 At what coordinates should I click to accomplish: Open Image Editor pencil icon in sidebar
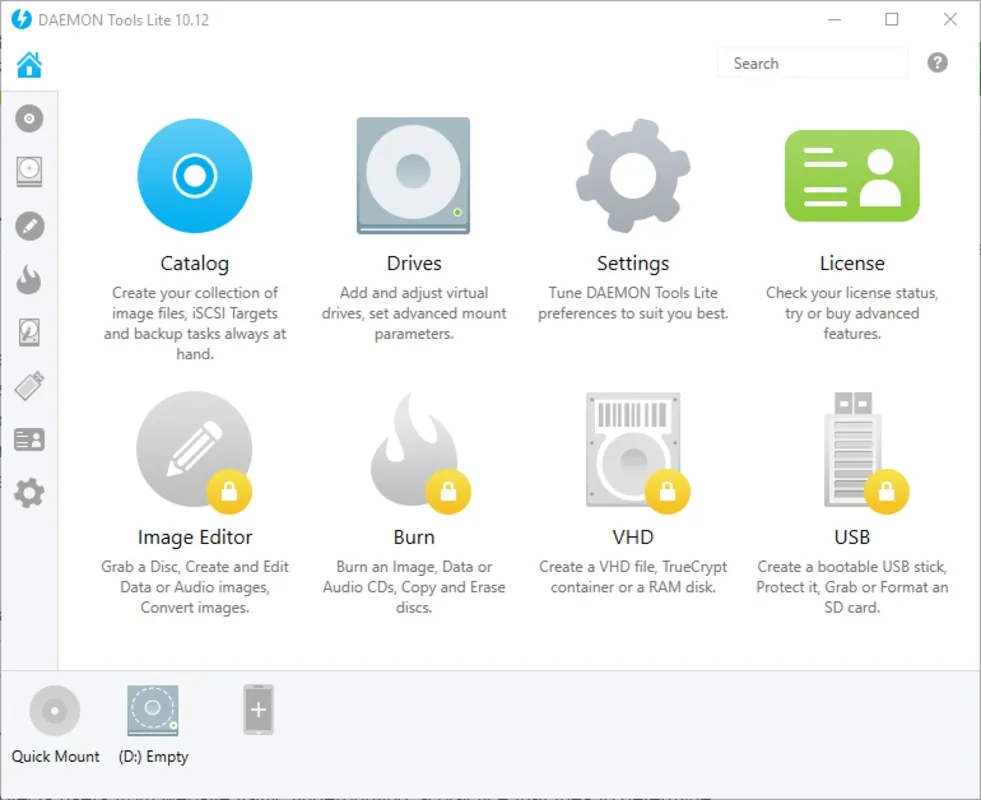[29, 226]
